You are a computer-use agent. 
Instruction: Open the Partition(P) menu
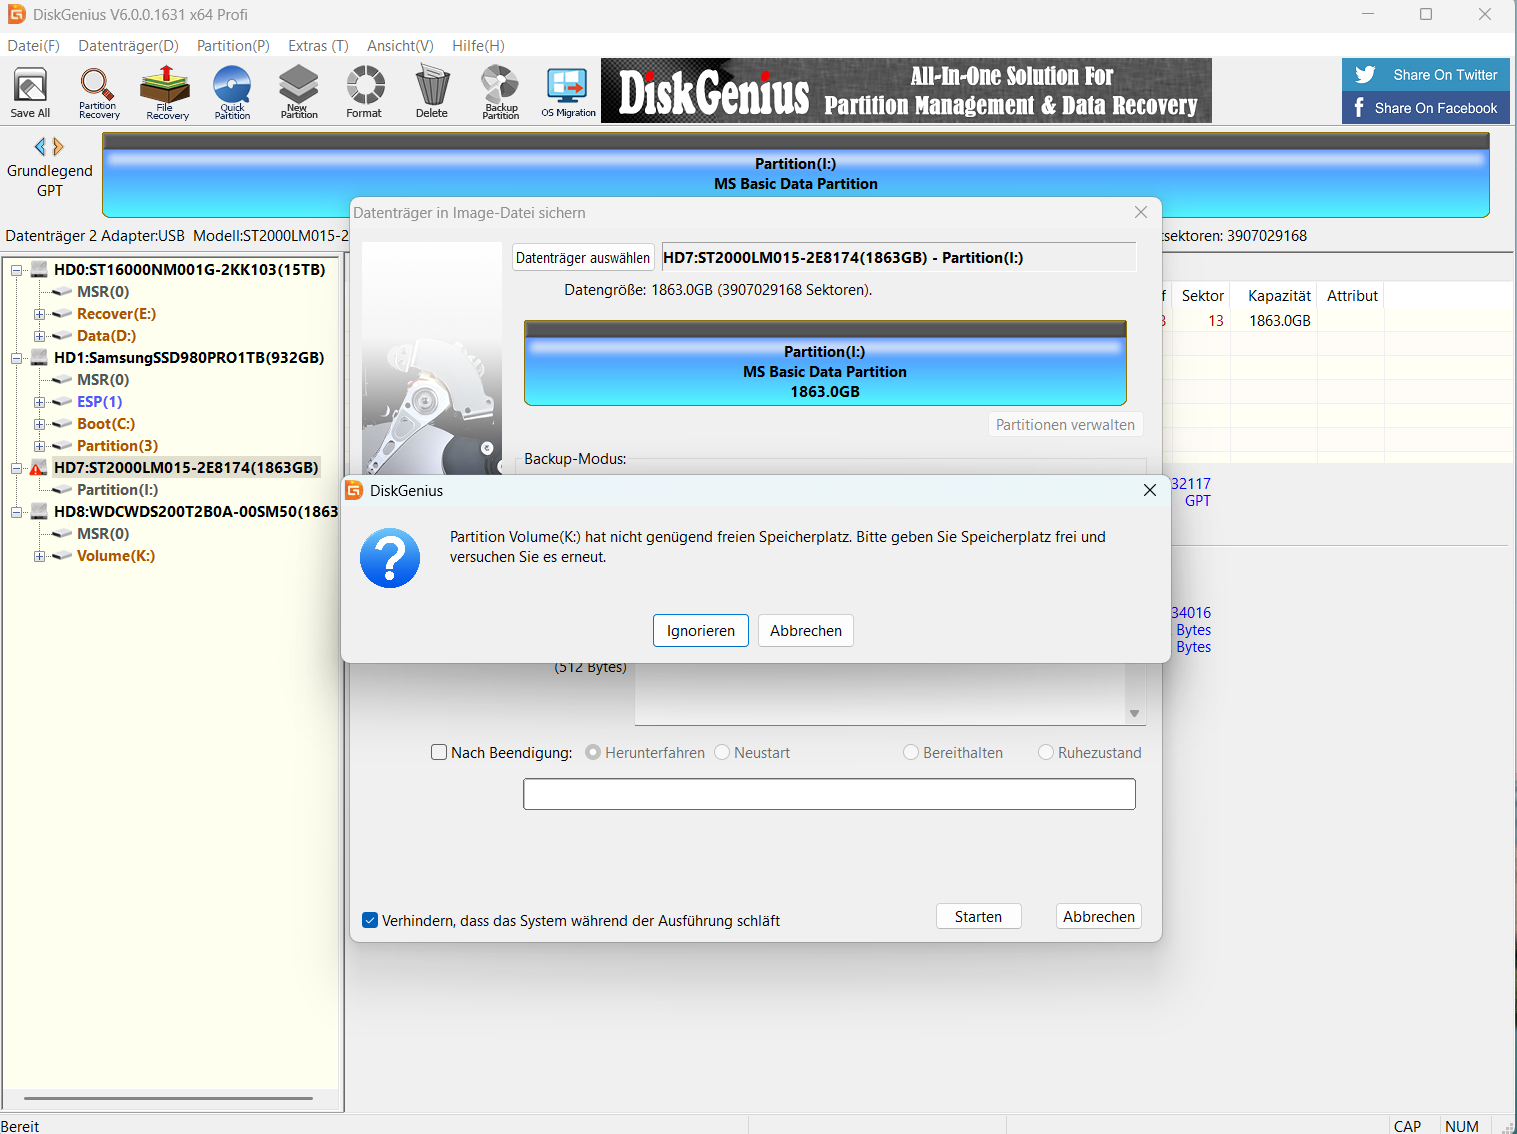pyautogui.click(x=233, y=45)
